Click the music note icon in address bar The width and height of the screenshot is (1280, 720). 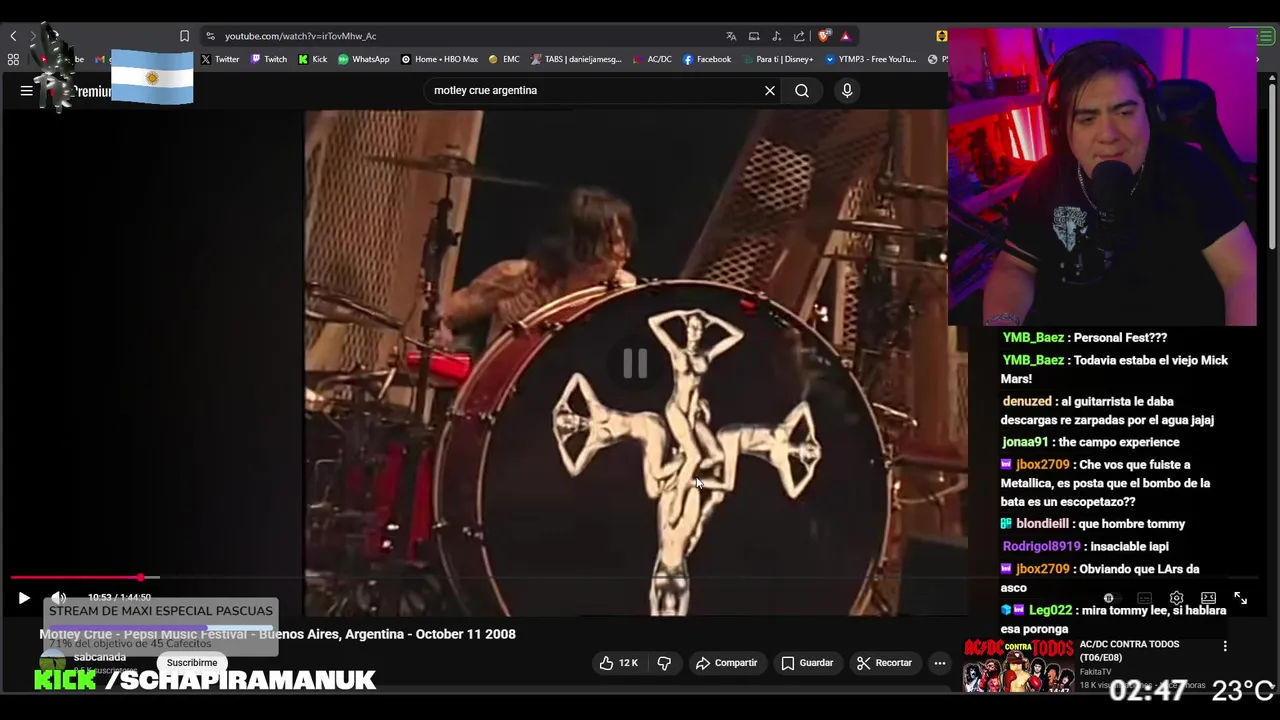click(x=777, y=36)
